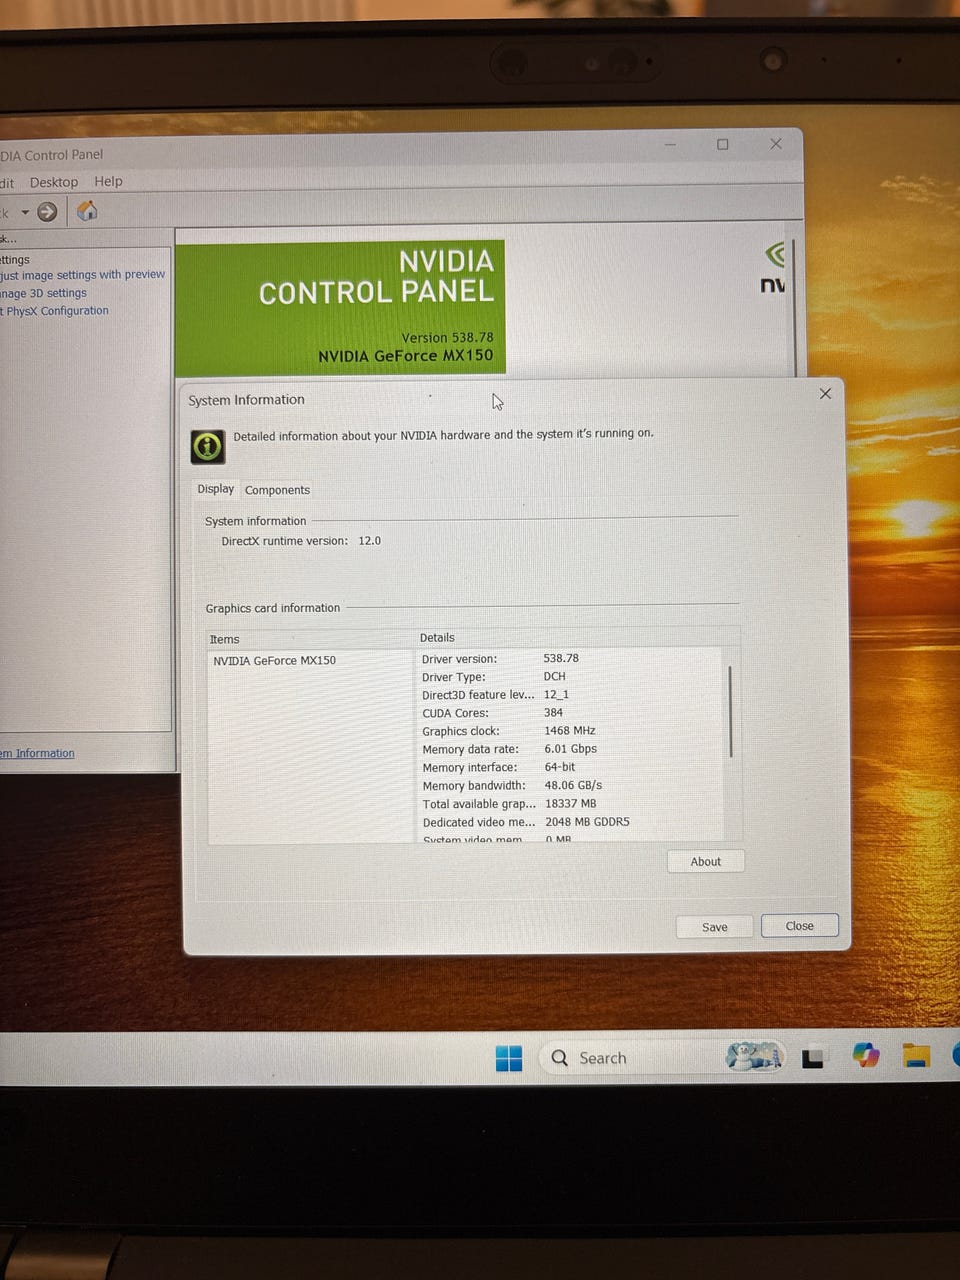Click the About button

click(x=705, y=862)
